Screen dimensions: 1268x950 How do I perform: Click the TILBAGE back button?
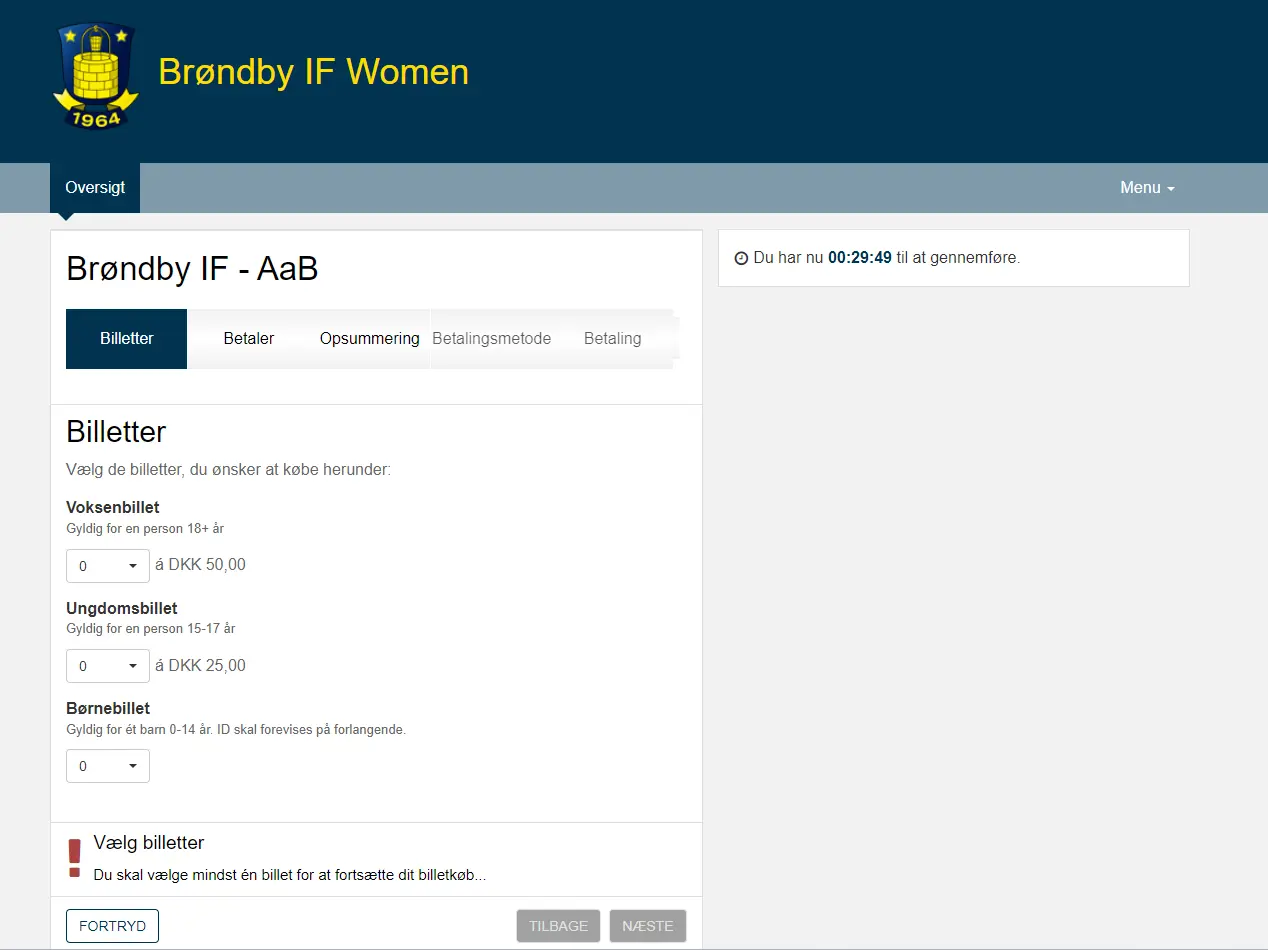pyautogui.click(x=558, y=926)
